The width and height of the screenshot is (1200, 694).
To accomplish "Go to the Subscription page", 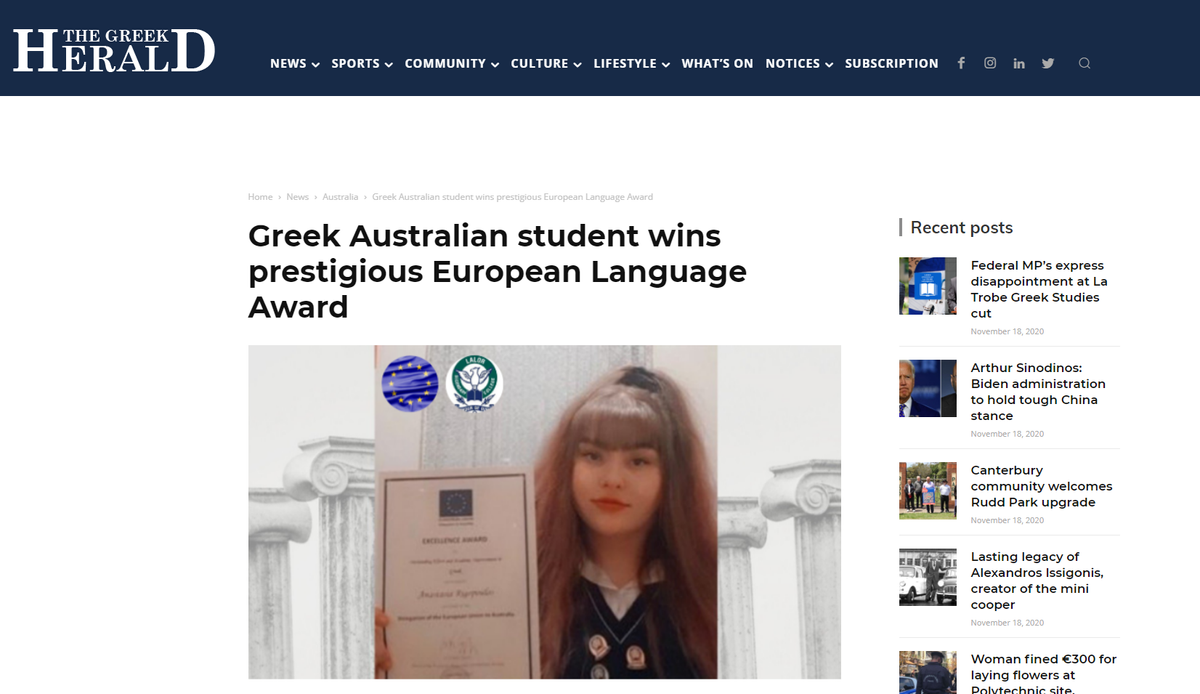I will tap(892, 63).
